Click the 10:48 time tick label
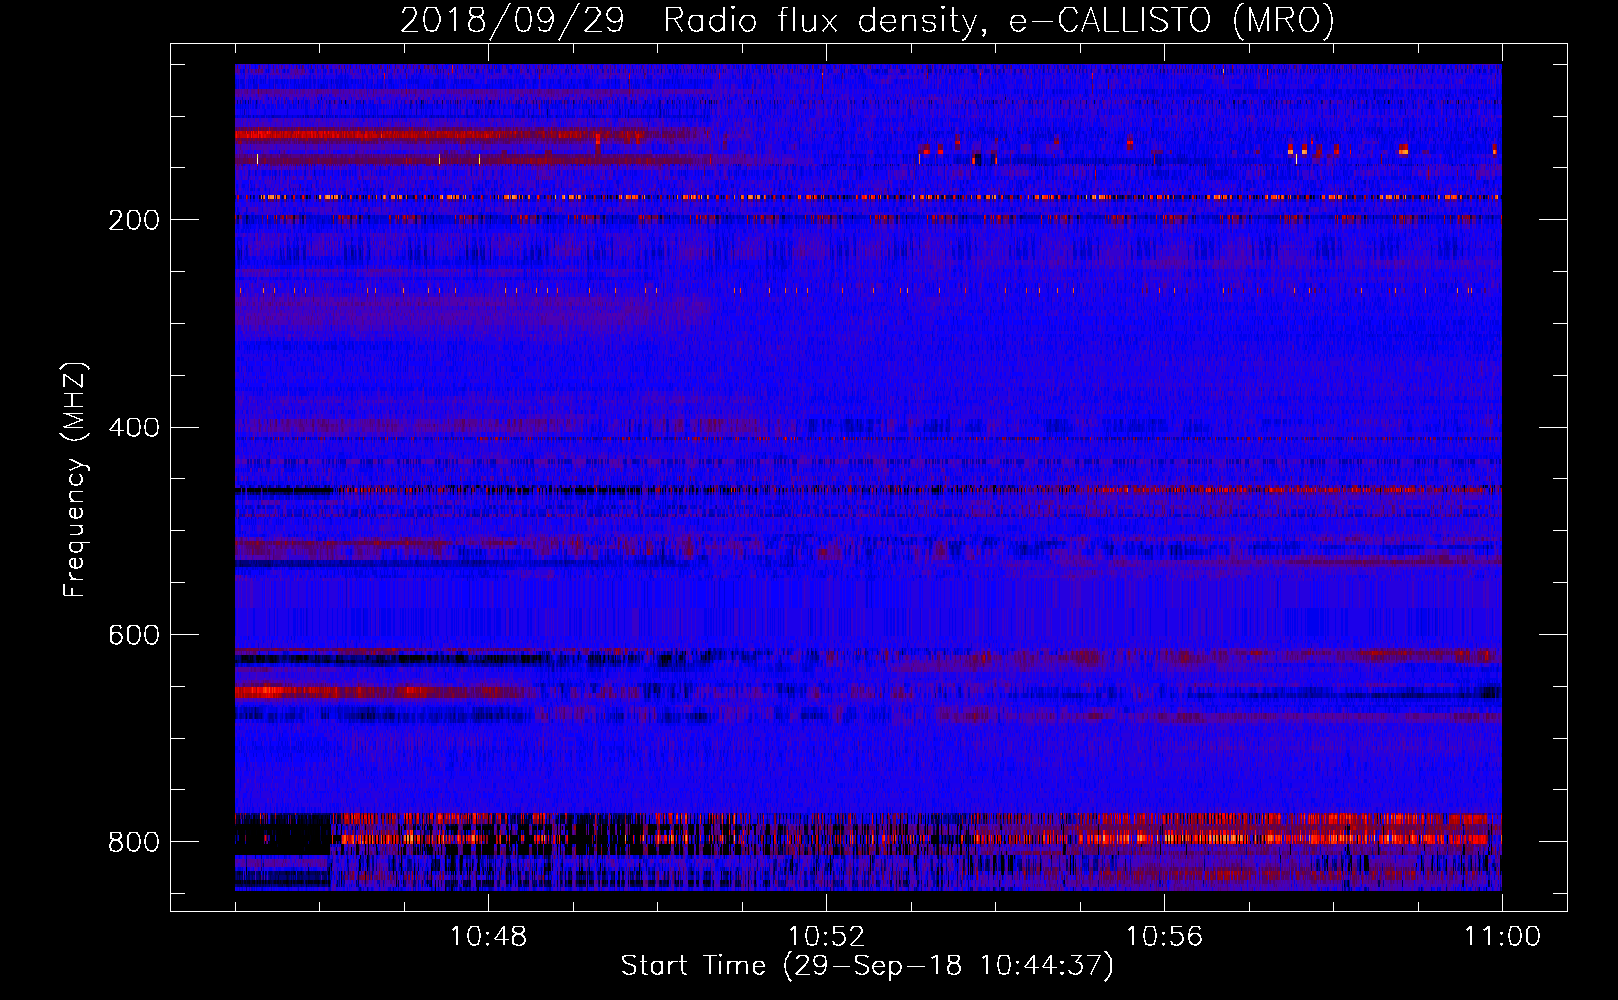Image resolution: width=1618 pixels, height=1000 pixels. pyautogui.click(x=488, y=937)
